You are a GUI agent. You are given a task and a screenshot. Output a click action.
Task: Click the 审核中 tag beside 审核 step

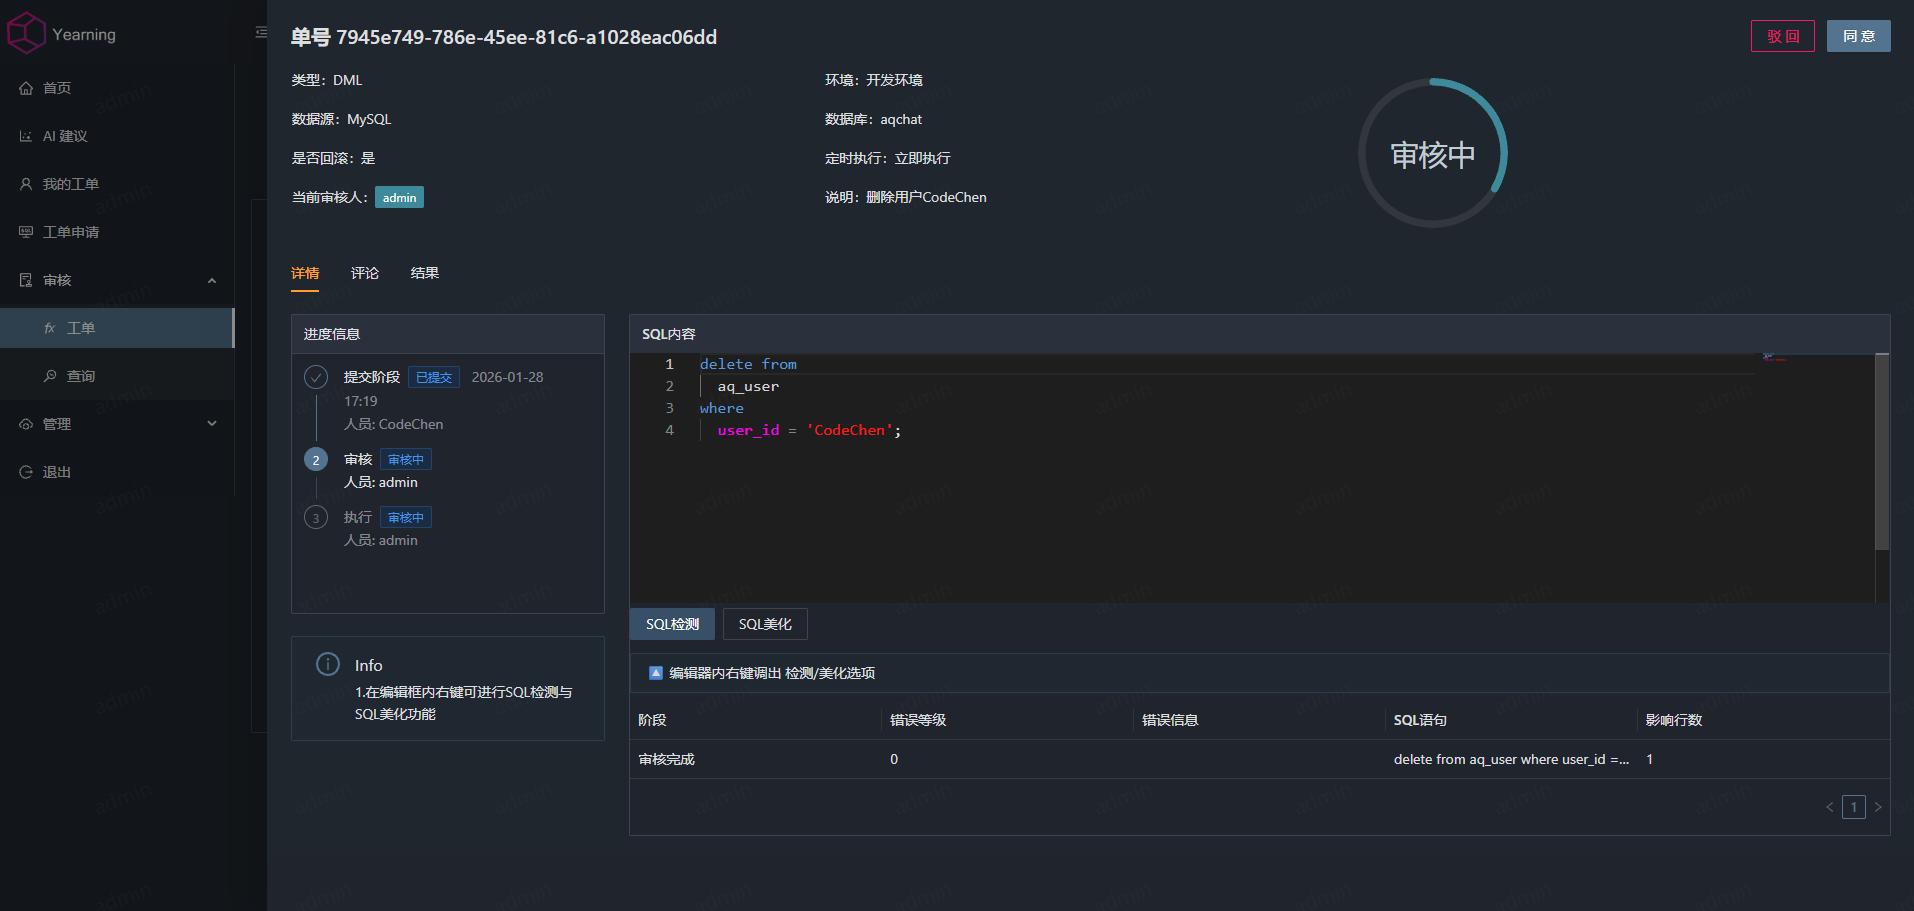click(x=406, y=460)
